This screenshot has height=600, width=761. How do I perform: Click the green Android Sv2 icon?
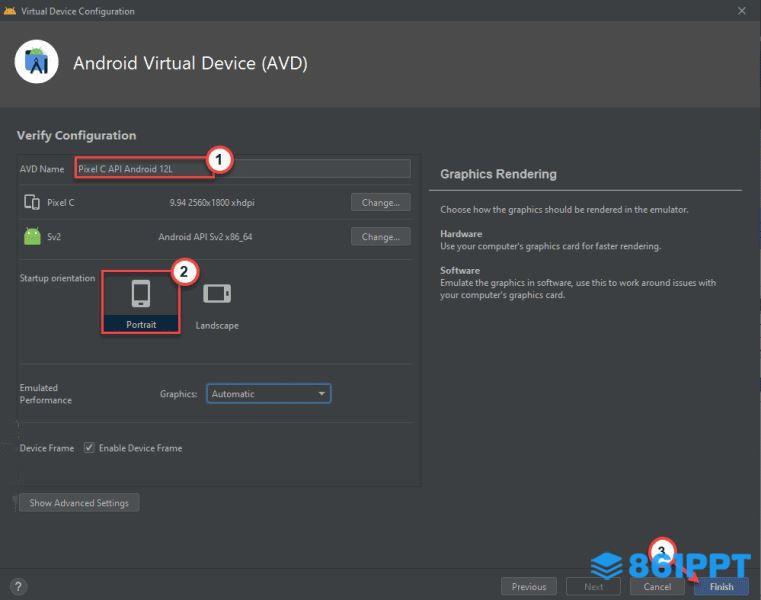(x=33, y=236)
